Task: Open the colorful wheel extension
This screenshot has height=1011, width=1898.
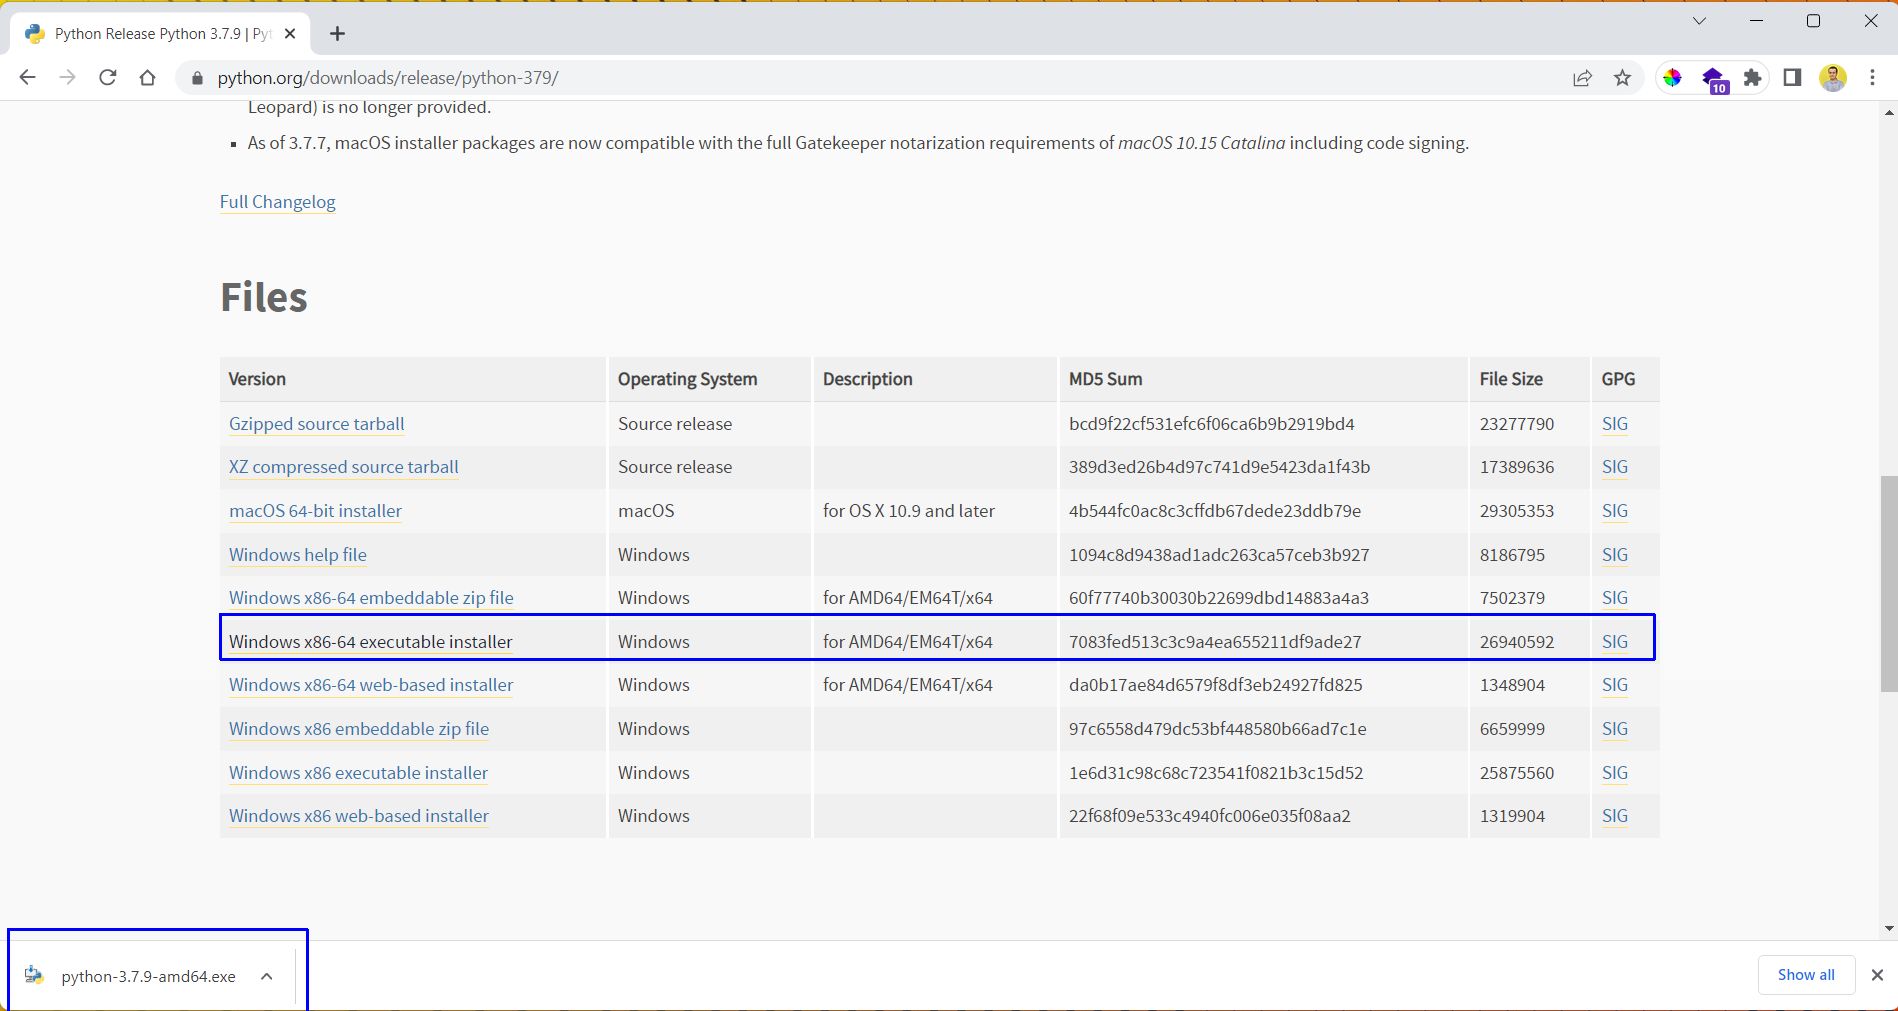Action: pos(1672,78)
